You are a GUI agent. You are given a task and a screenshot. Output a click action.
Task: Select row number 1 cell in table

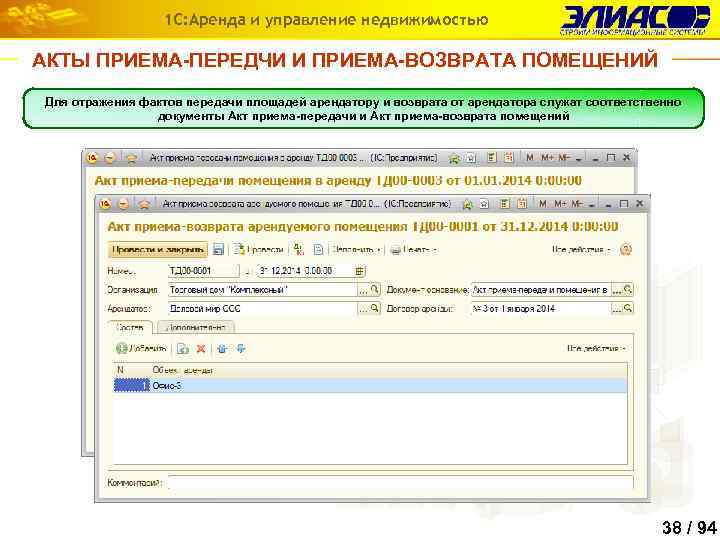click(132, 386)
